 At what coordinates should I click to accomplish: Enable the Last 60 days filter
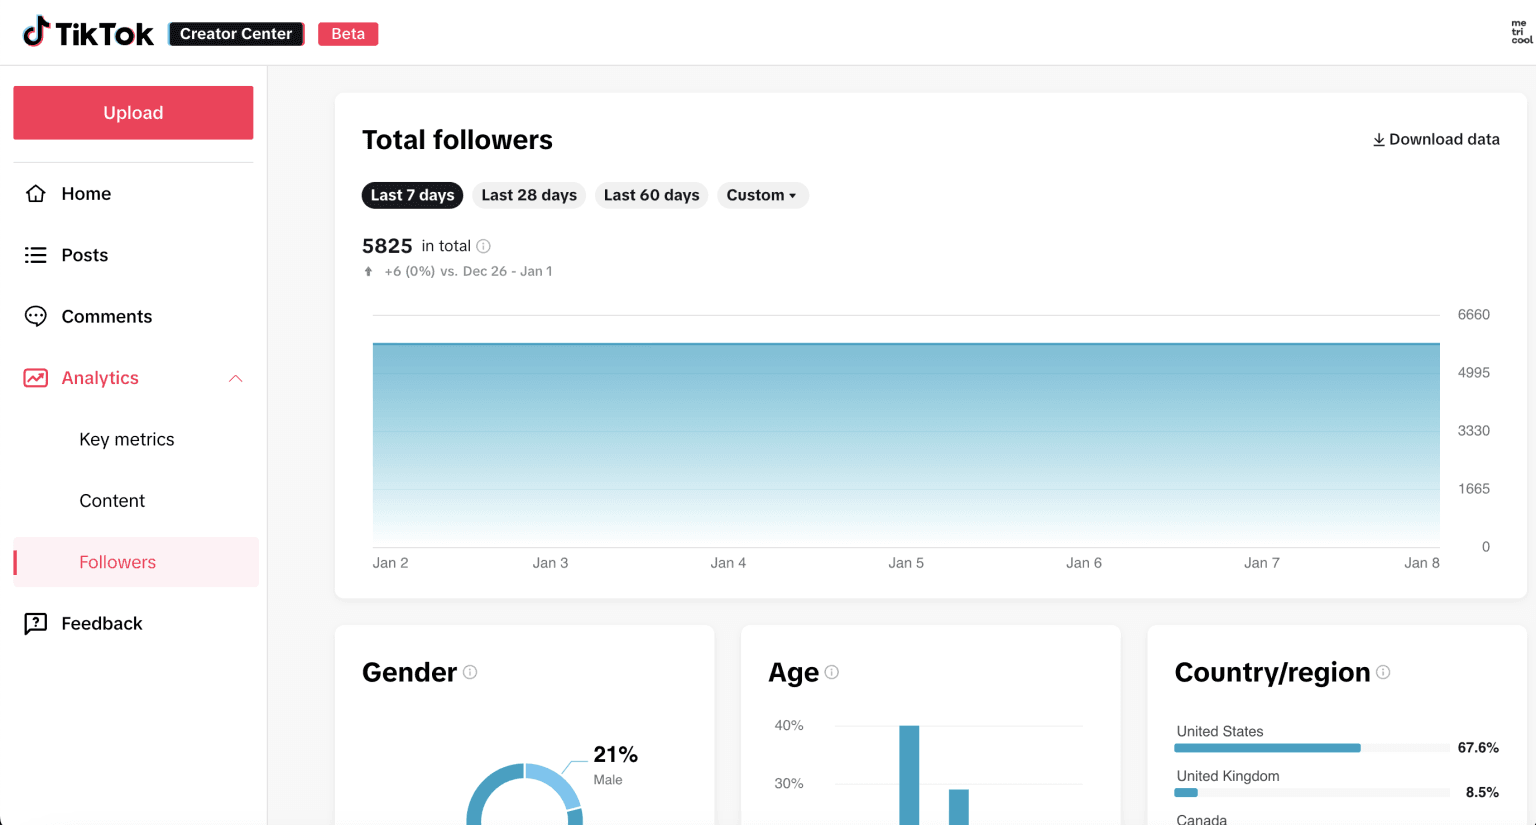coord(651,195)
